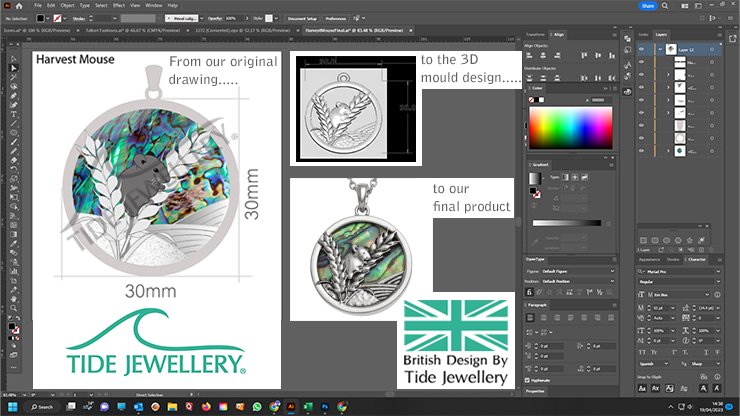Screen dimensions: 740x416
Task: Open the Layers panel menu icon
Action: pyautogui.click(x=719, y=34)
